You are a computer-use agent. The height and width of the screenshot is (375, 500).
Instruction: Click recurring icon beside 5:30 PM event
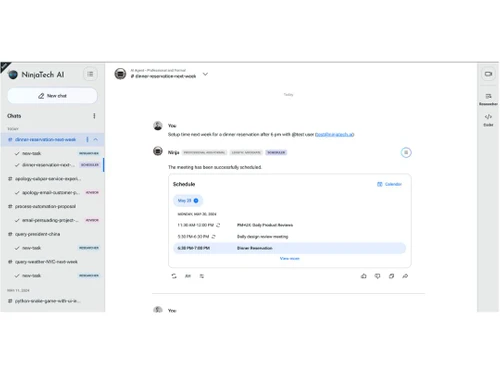tap(213, 237)
